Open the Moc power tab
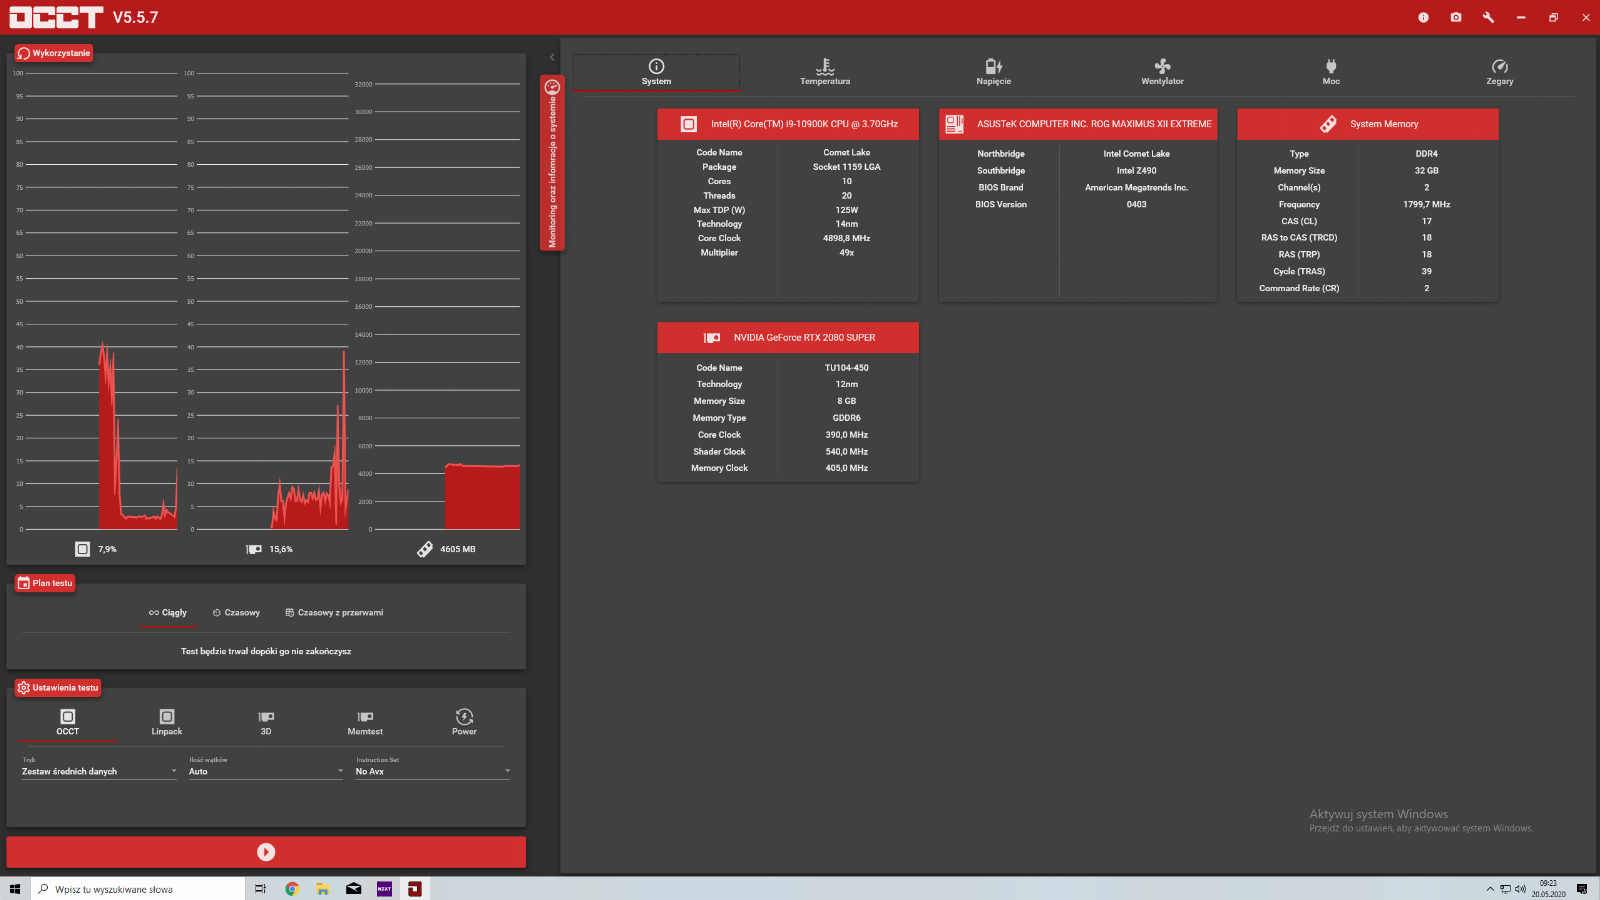Image resolution: width=1600 pixels, height=900 pixels. click(x=1331, y=72)
